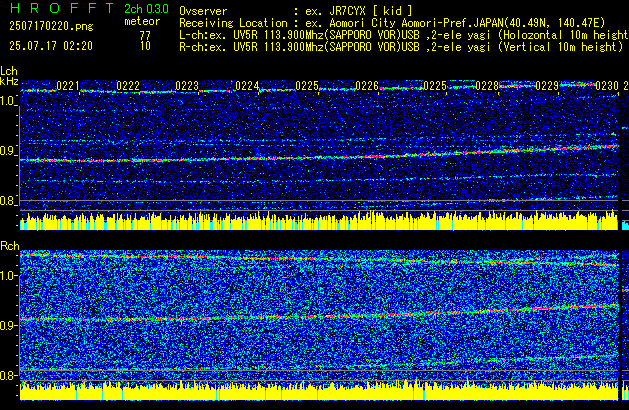Image resolution: width=629 pixels, height=410 pixels.
Task: Click the "Receiving Location" header line
Action: coord(392,23)
